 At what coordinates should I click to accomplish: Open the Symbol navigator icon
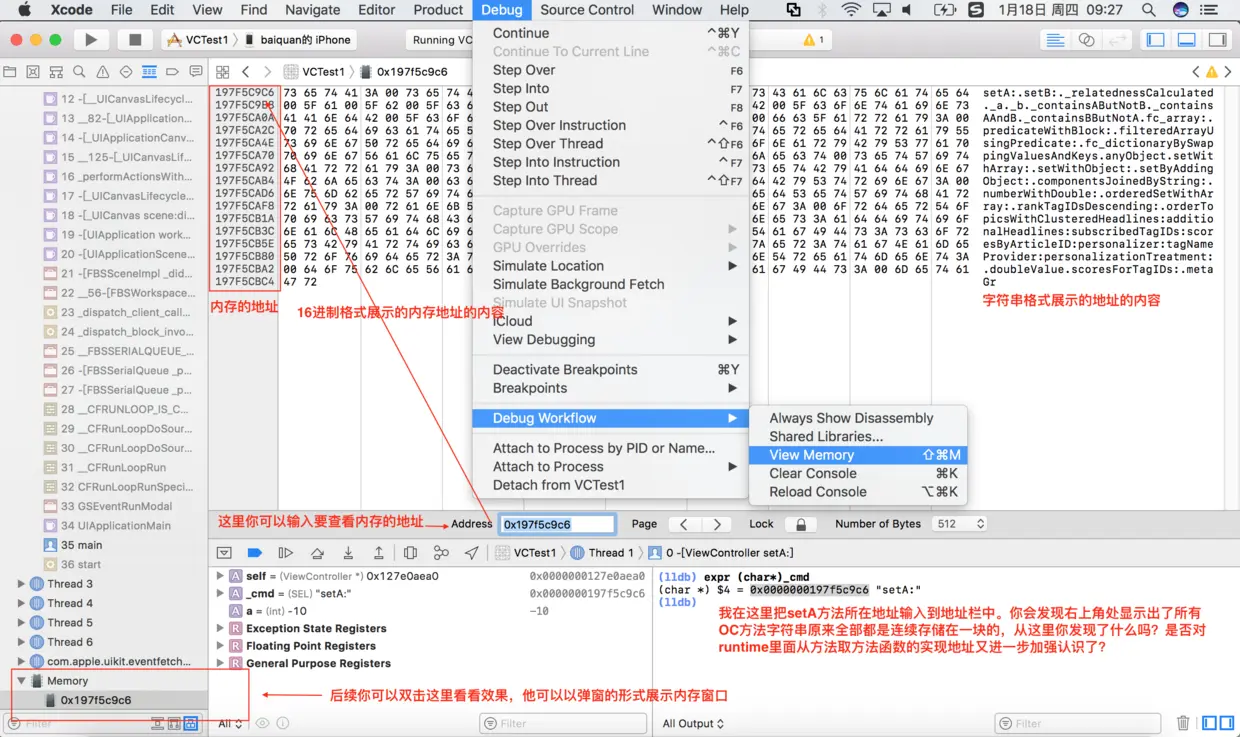tap(57, 72)
